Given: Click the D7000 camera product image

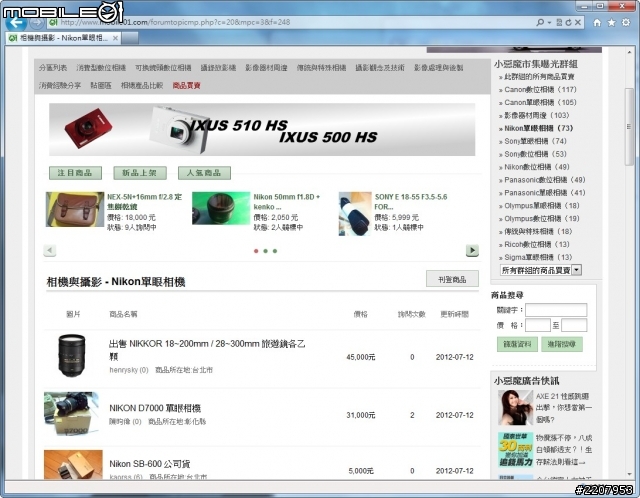Looking at the screenshot, I should pyautogui.click(x=72, y=414).
